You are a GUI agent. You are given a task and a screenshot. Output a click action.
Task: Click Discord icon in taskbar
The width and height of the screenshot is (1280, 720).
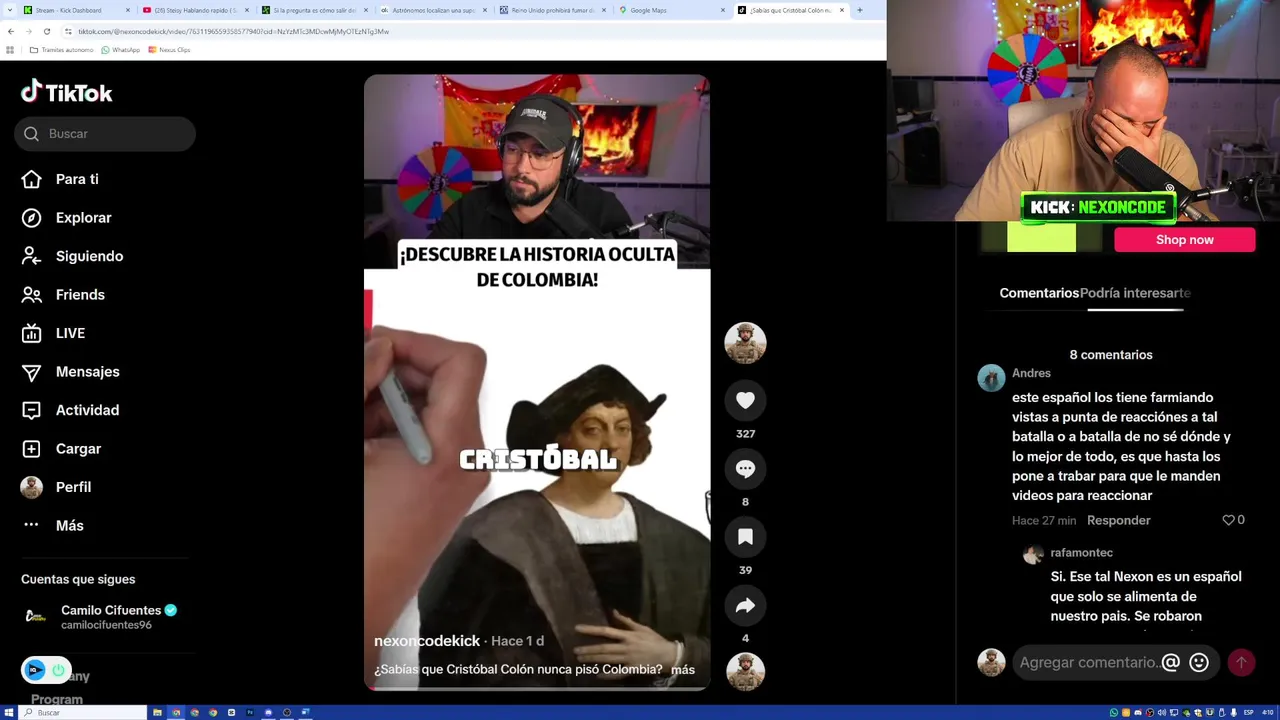point(268,712)
